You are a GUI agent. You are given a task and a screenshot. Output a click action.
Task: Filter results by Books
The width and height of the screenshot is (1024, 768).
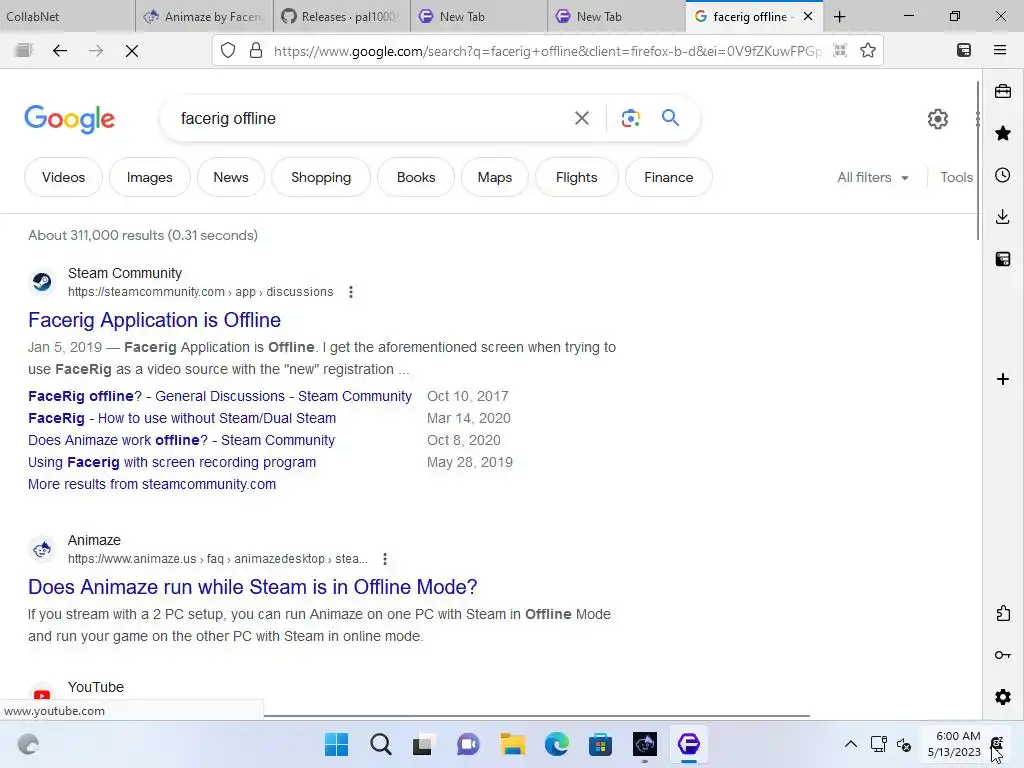click(x=416, y=177)
